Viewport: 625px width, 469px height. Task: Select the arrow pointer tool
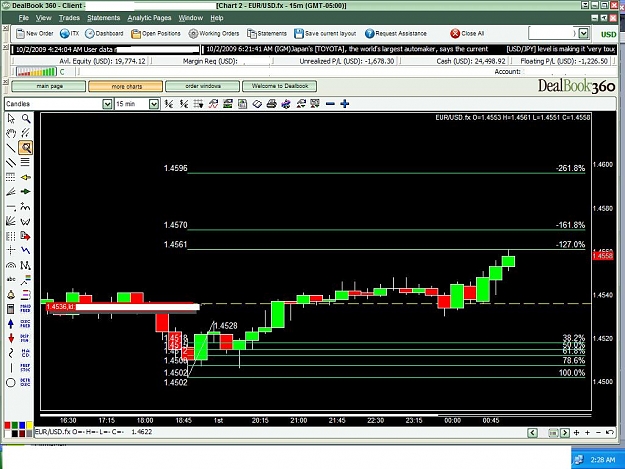pos(11,118)
